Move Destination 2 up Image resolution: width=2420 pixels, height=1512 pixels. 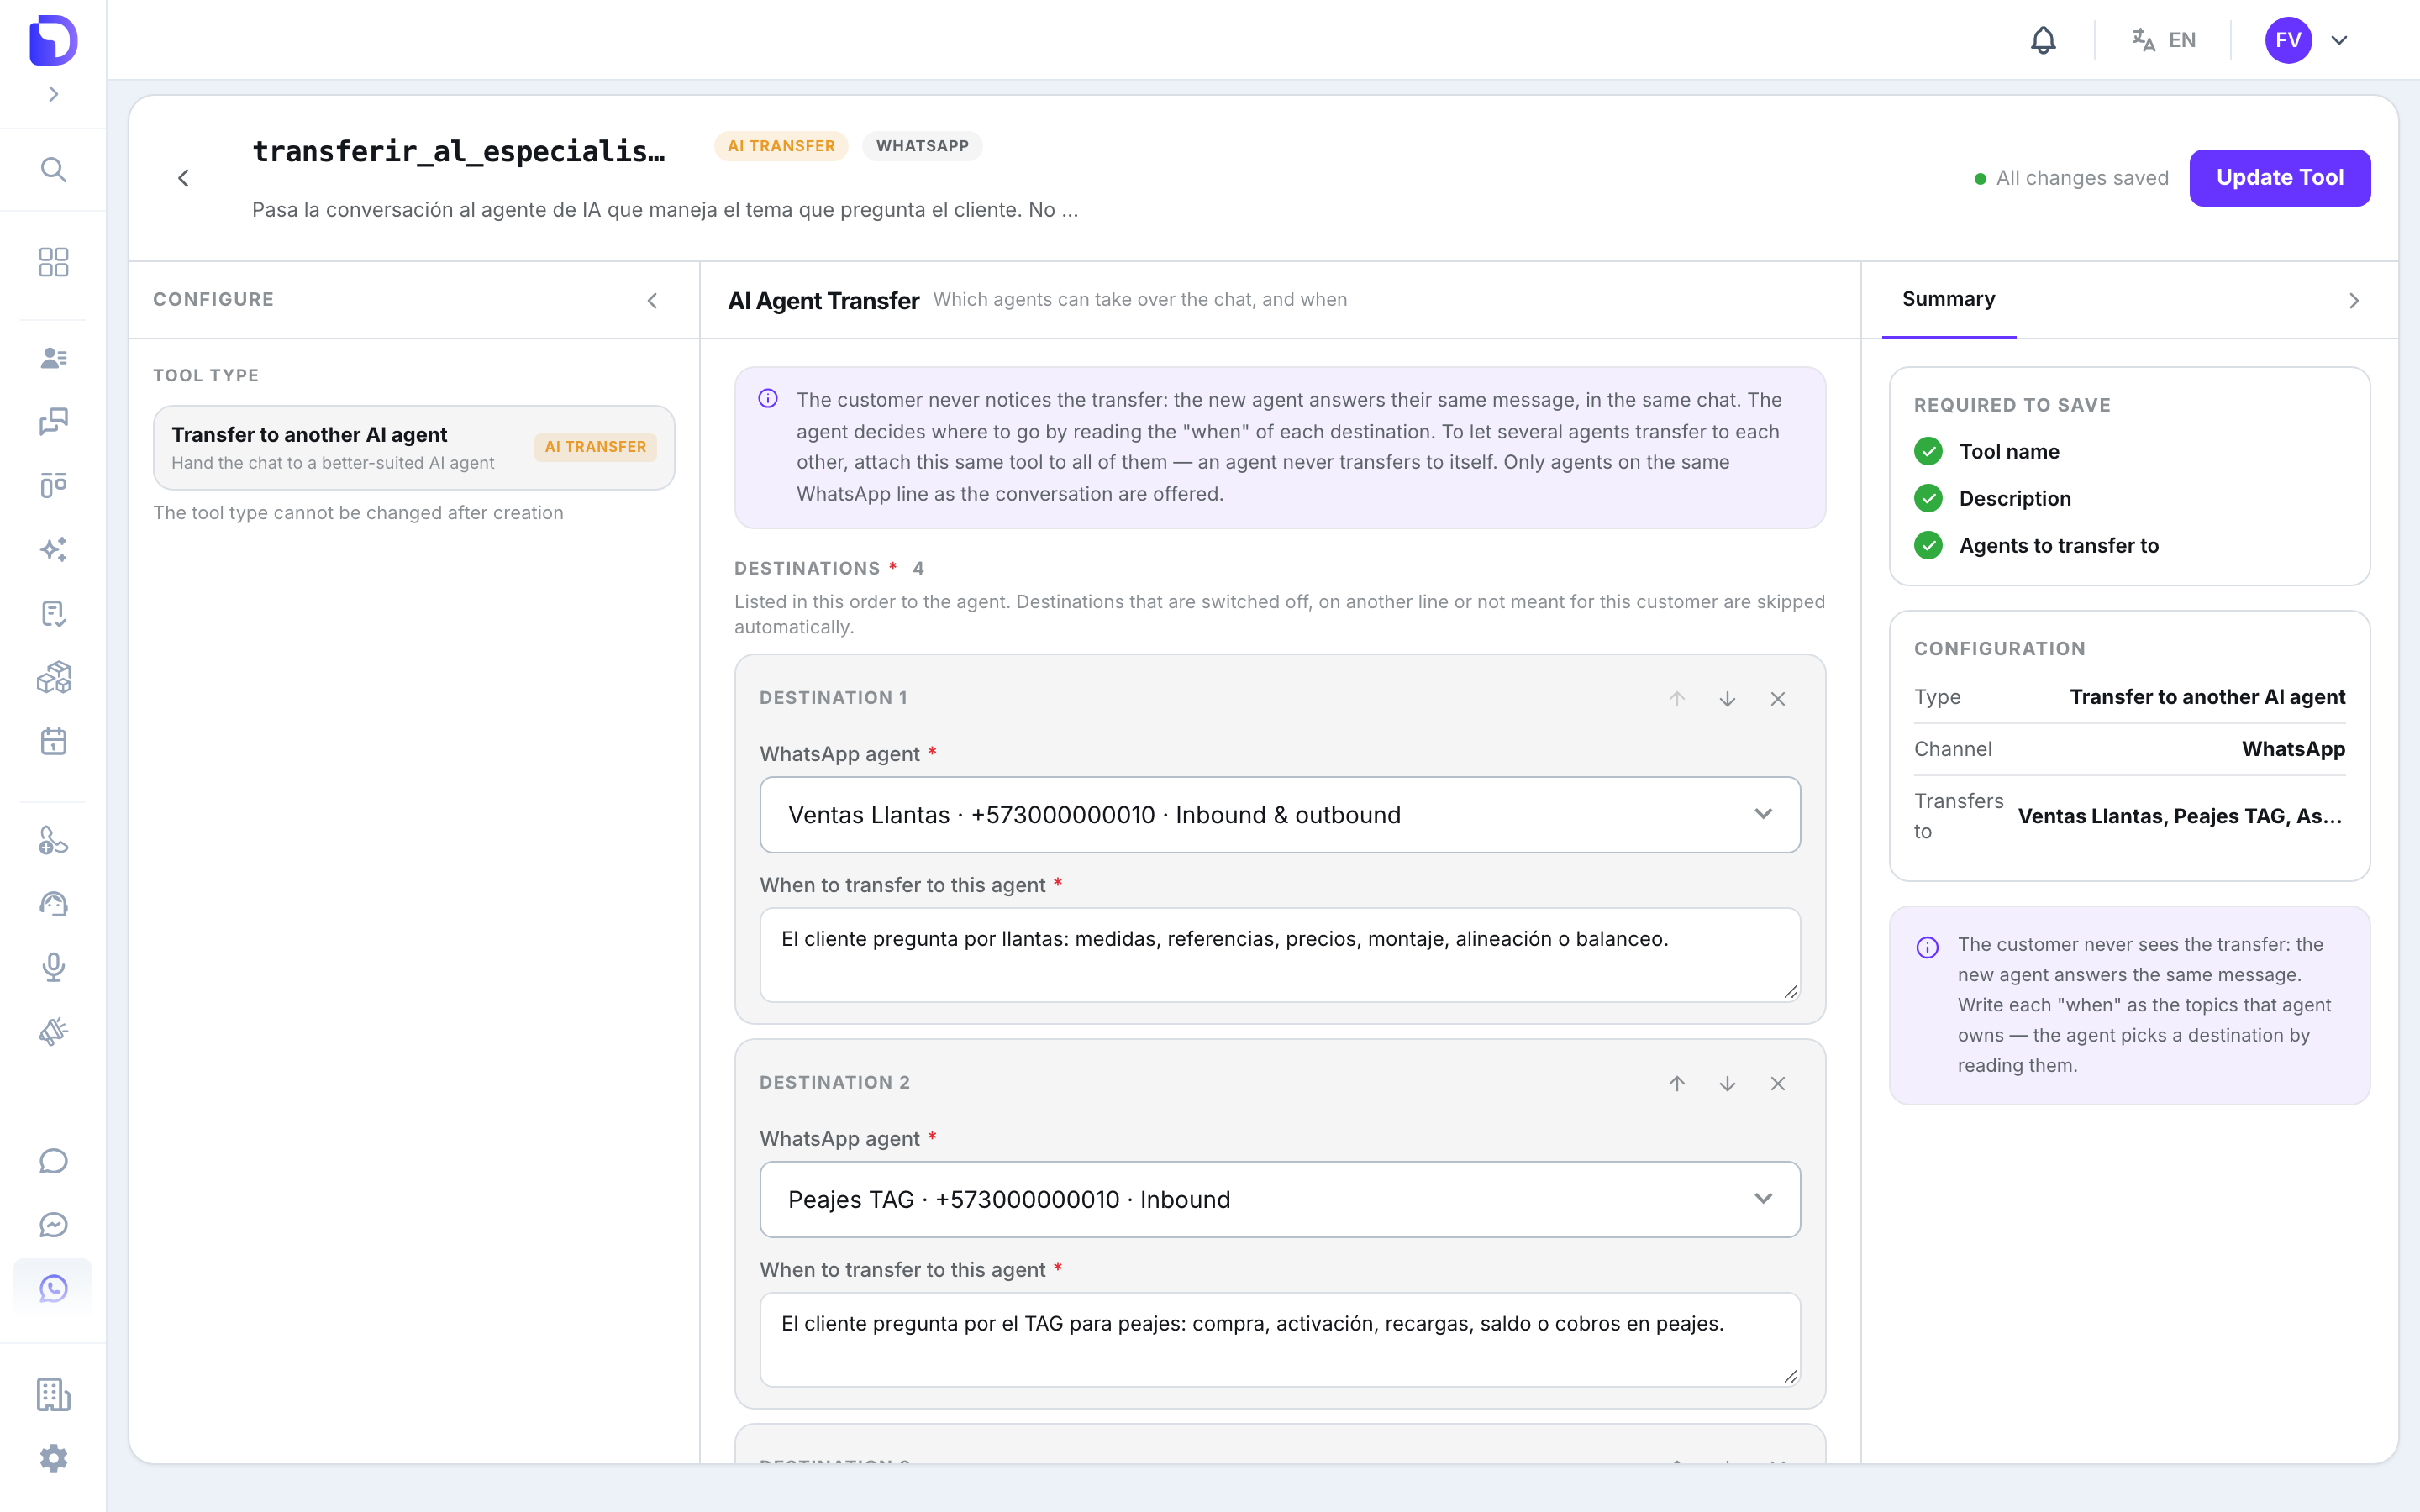(x=1677, y=1083)
